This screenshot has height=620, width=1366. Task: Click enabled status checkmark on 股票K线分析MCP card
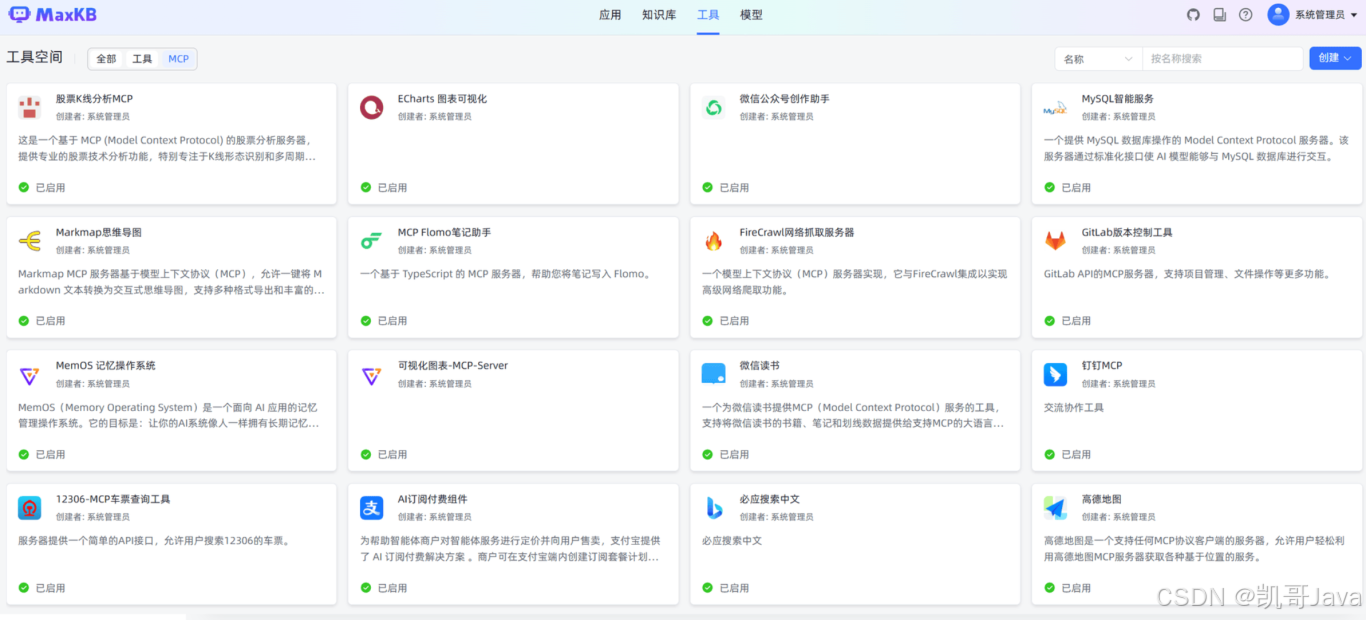[24, 187]
